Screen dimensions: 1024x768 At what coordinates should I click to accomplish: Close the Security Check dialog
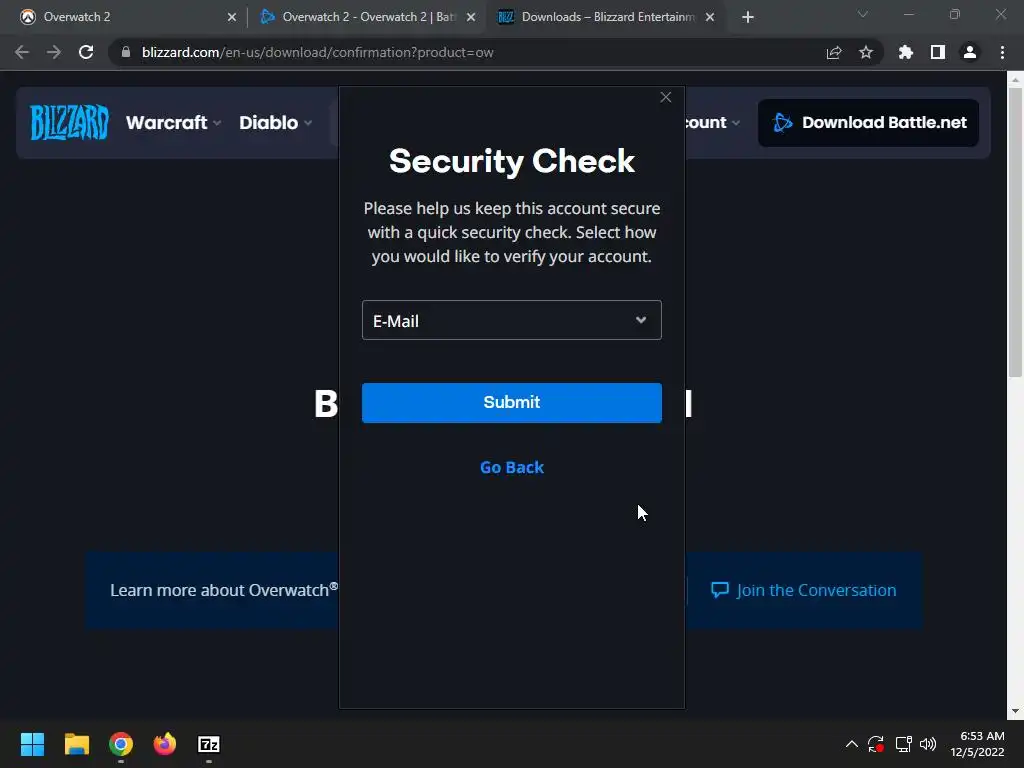pyautogui.click(x=665, y=97)
